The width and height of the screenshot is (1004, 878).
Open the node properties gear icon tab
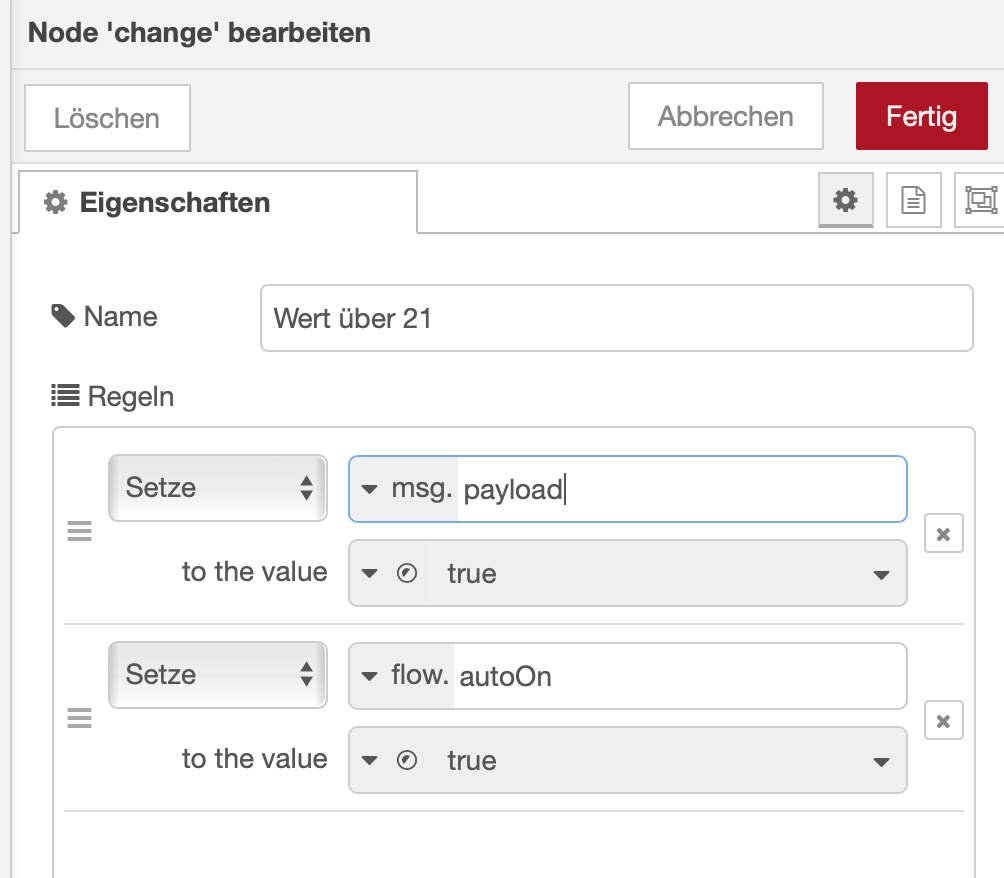[846, 200]
